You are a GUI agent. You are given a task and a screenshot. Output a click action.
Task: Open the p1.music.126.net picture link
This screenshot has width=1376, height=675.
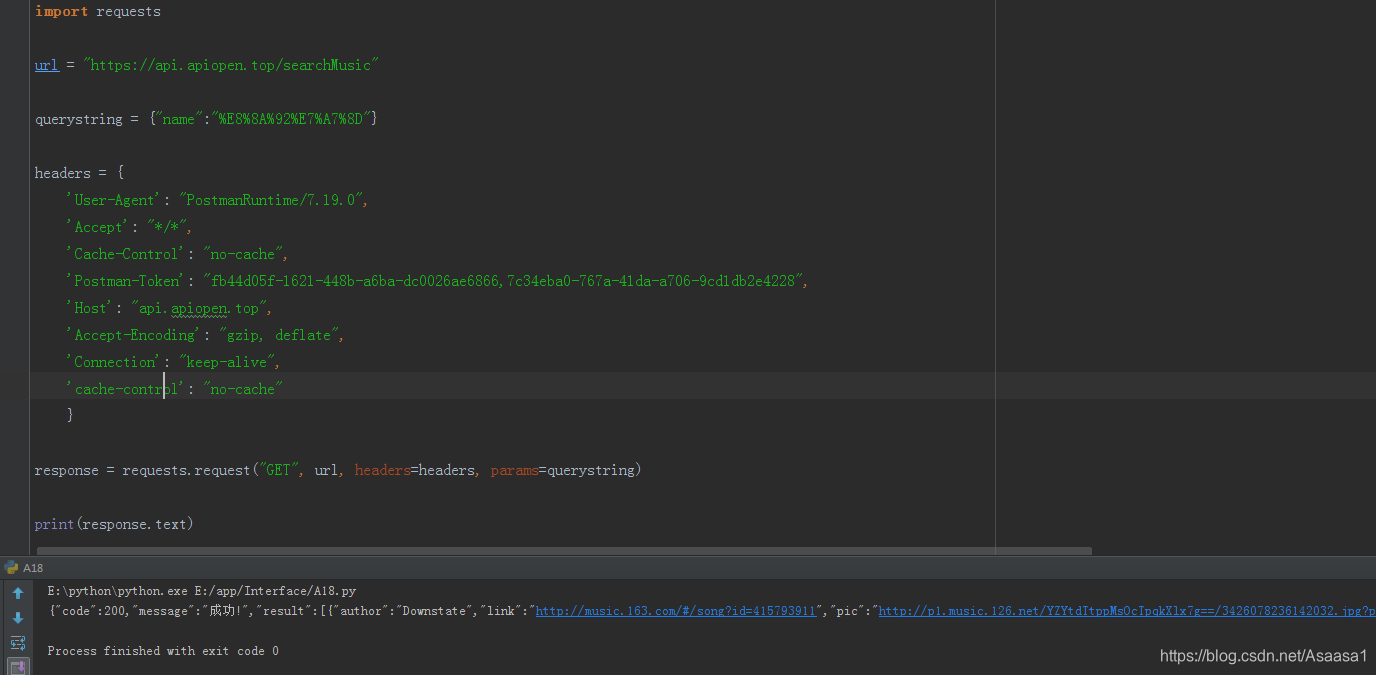(x=1127, y=611)
